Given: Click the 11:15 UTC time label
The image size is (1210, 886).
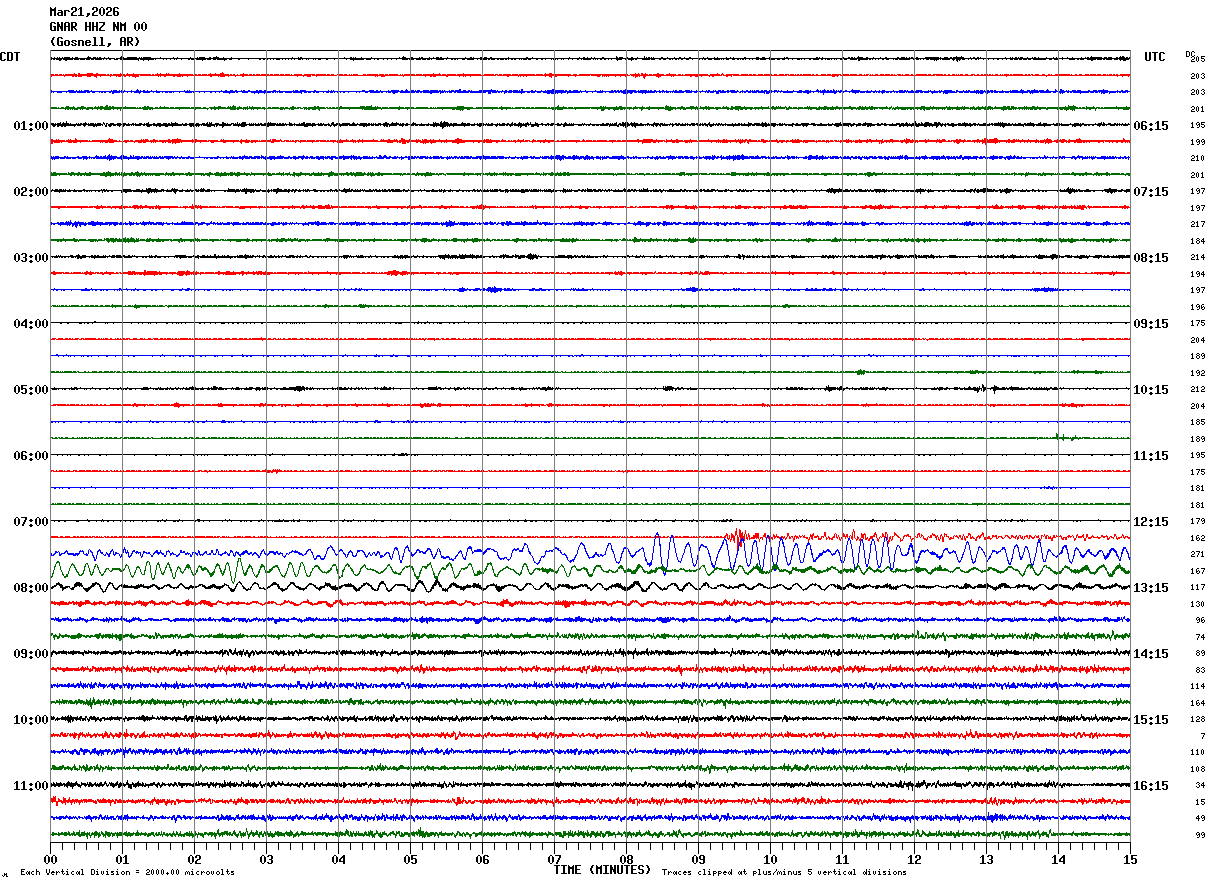Looking at the screenshot, I should [x=1152, y=456].
